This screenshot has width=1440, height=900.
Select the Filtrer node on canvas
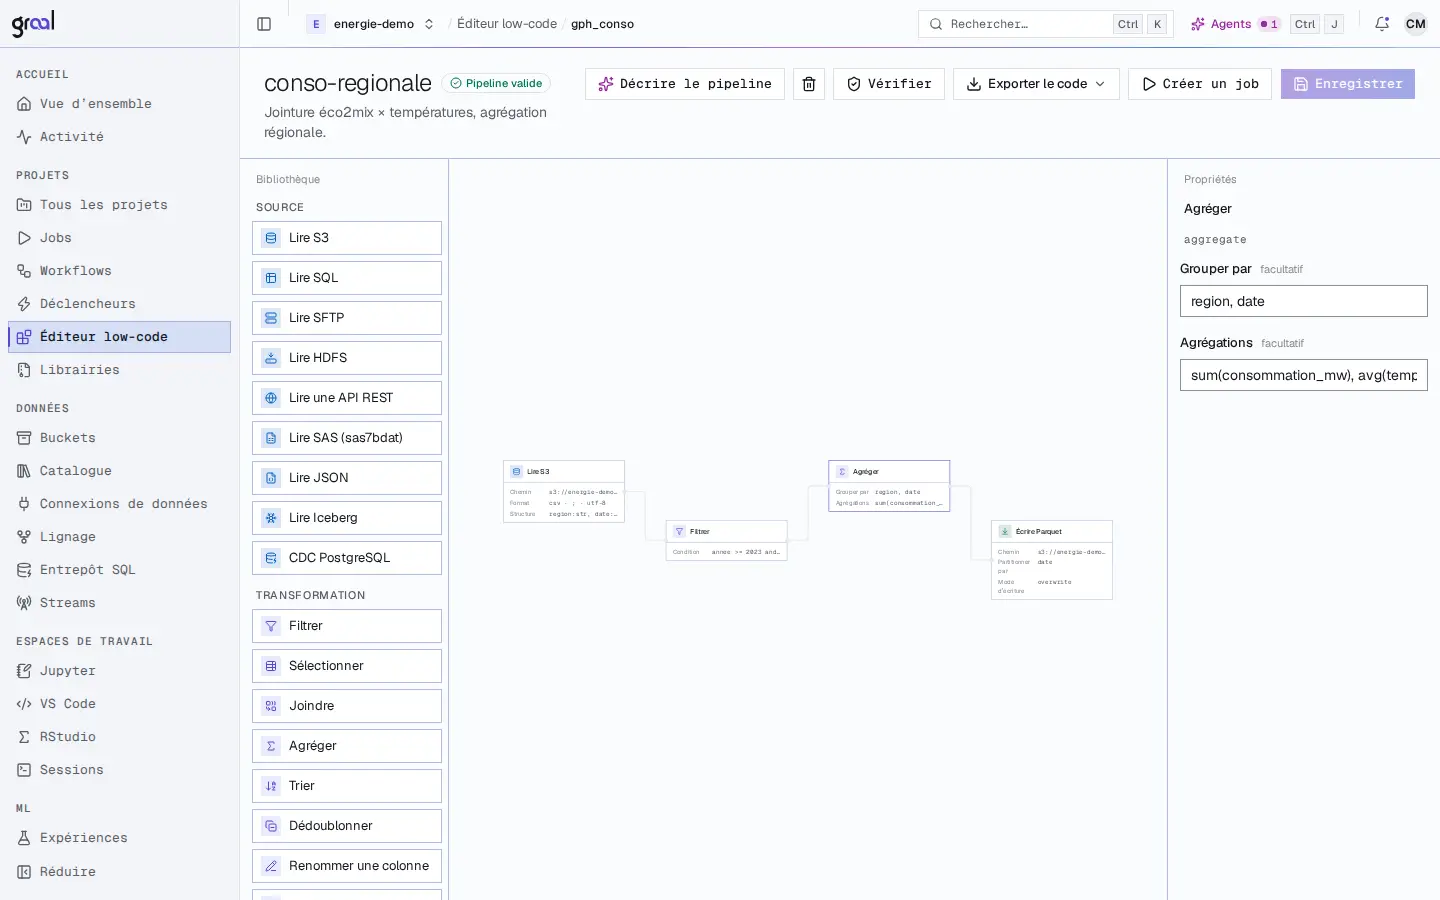point(727,540)
